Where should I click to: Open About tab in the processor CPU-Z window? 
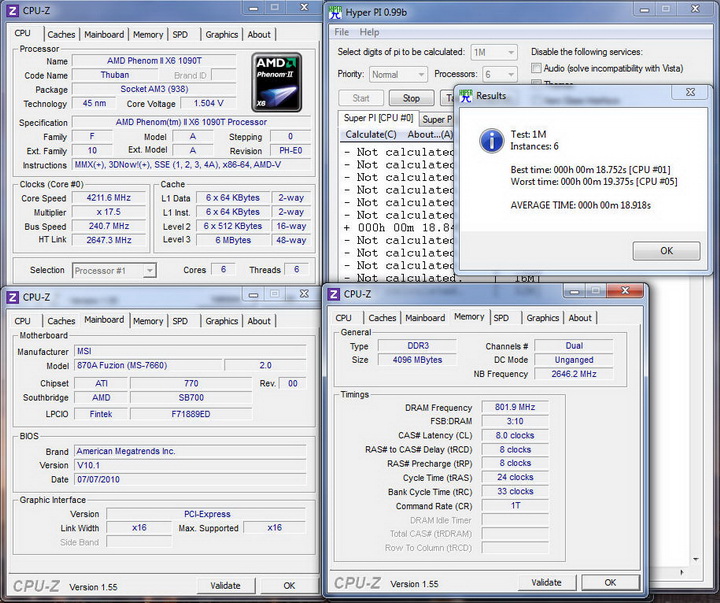[259, 34]
